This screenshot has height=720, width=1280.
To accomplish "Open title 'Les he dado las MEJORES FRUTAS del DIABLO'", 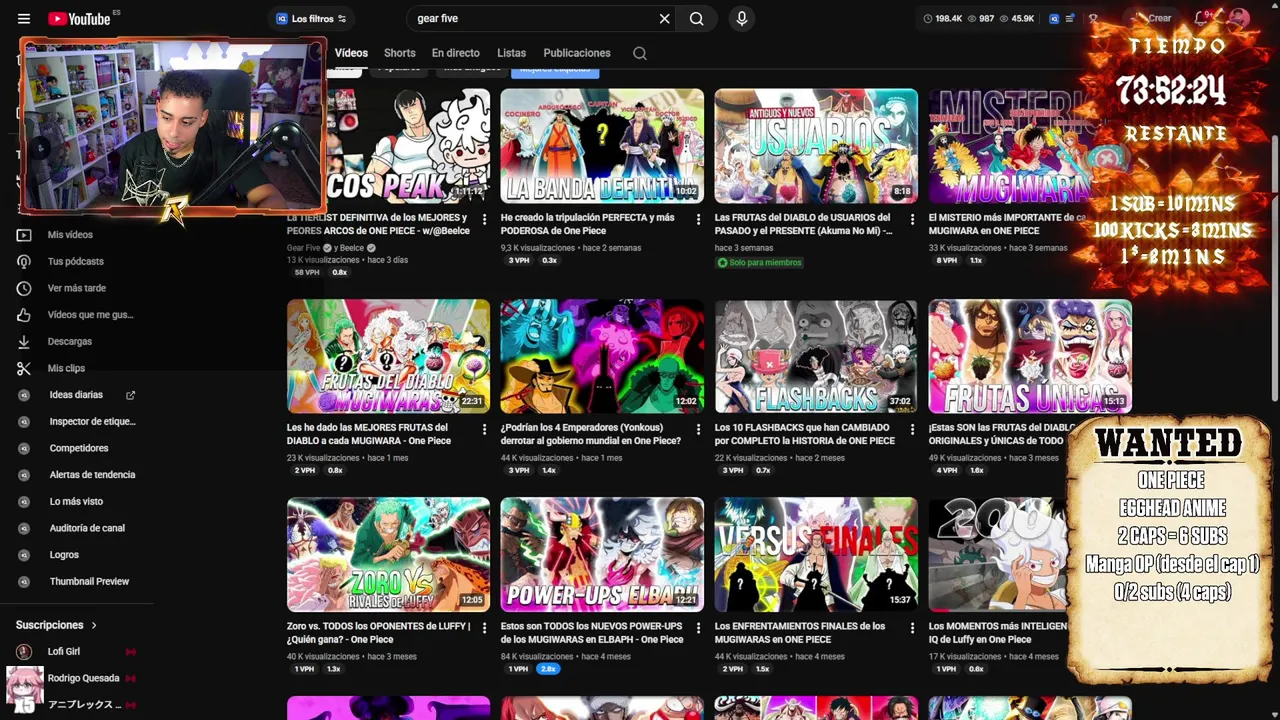I will (x=369, y=434).
